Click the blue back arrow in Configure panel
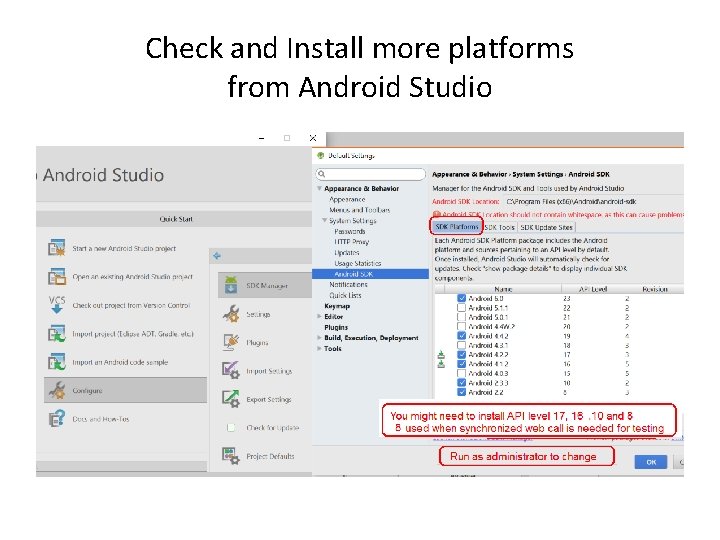720x540 pixels. pos(217,256)
